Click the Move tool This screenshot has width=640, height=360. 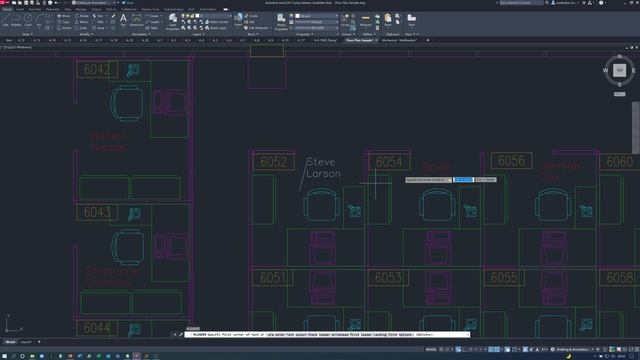click(x=64, y=16)
